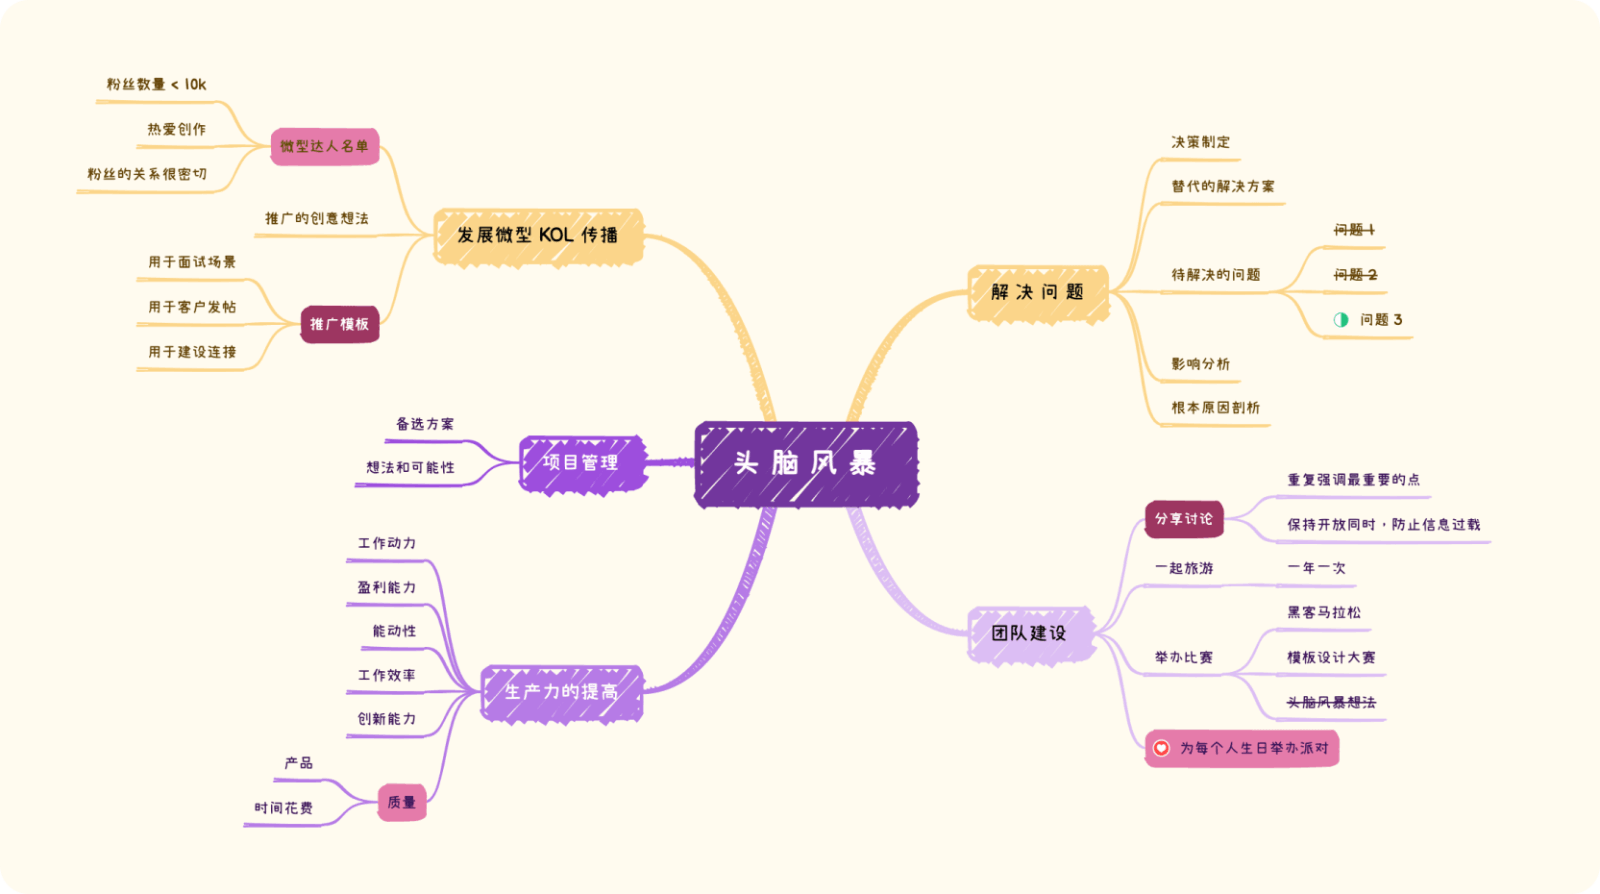Viewport: 1600px width, 894px height.
Task: Select the 想法和可能性 subtopic
Action: [x=410, y=468]
